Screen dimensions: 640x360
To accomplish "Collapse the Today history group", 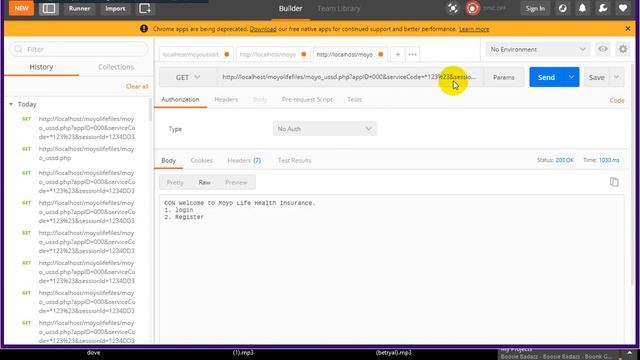I will 11,104.
